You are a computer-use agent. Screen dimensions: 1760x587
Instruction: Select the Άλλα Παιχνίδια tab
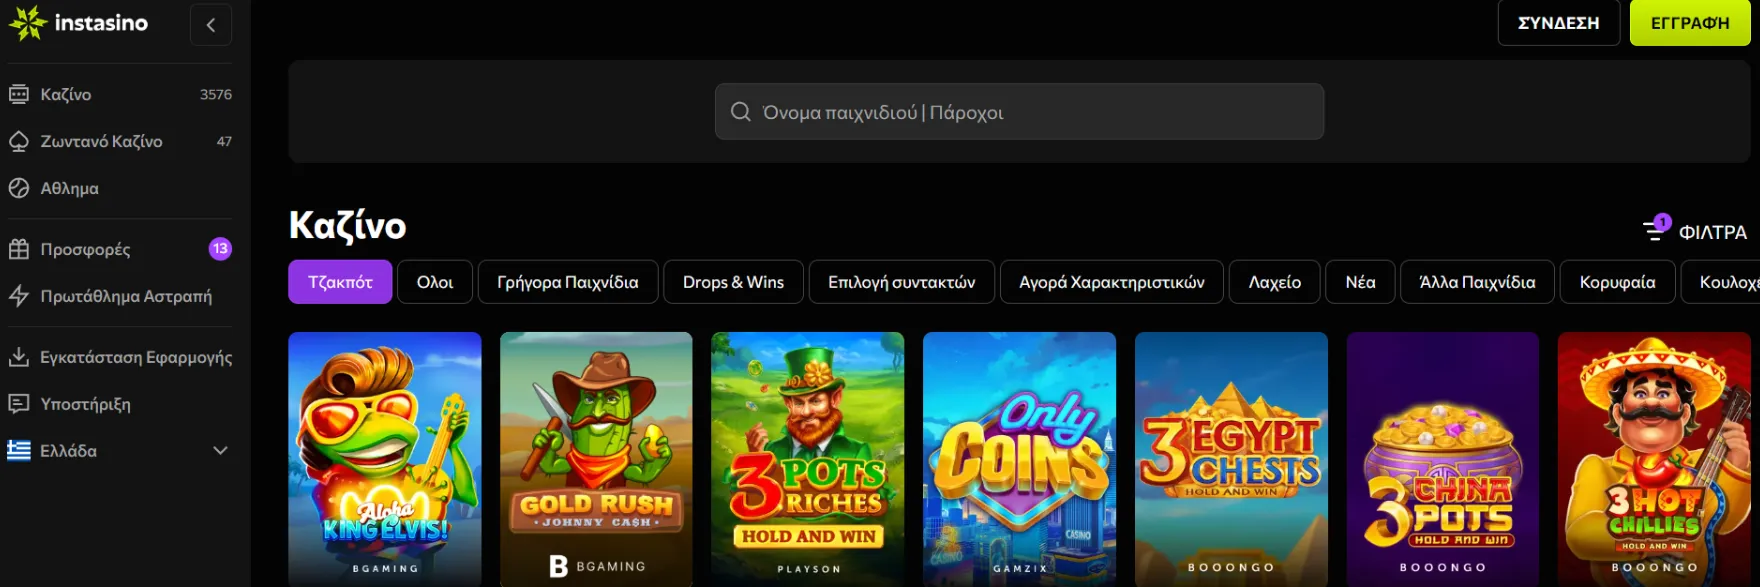(1477, 282)
